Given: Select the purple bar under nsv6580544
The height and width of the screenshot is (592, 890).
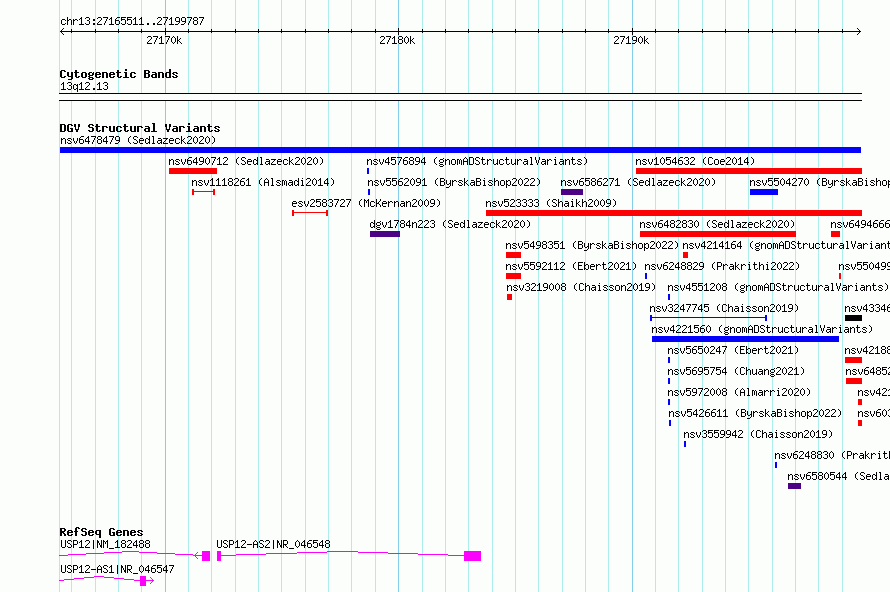Looking at the screenshot, I should click(795, 486).
